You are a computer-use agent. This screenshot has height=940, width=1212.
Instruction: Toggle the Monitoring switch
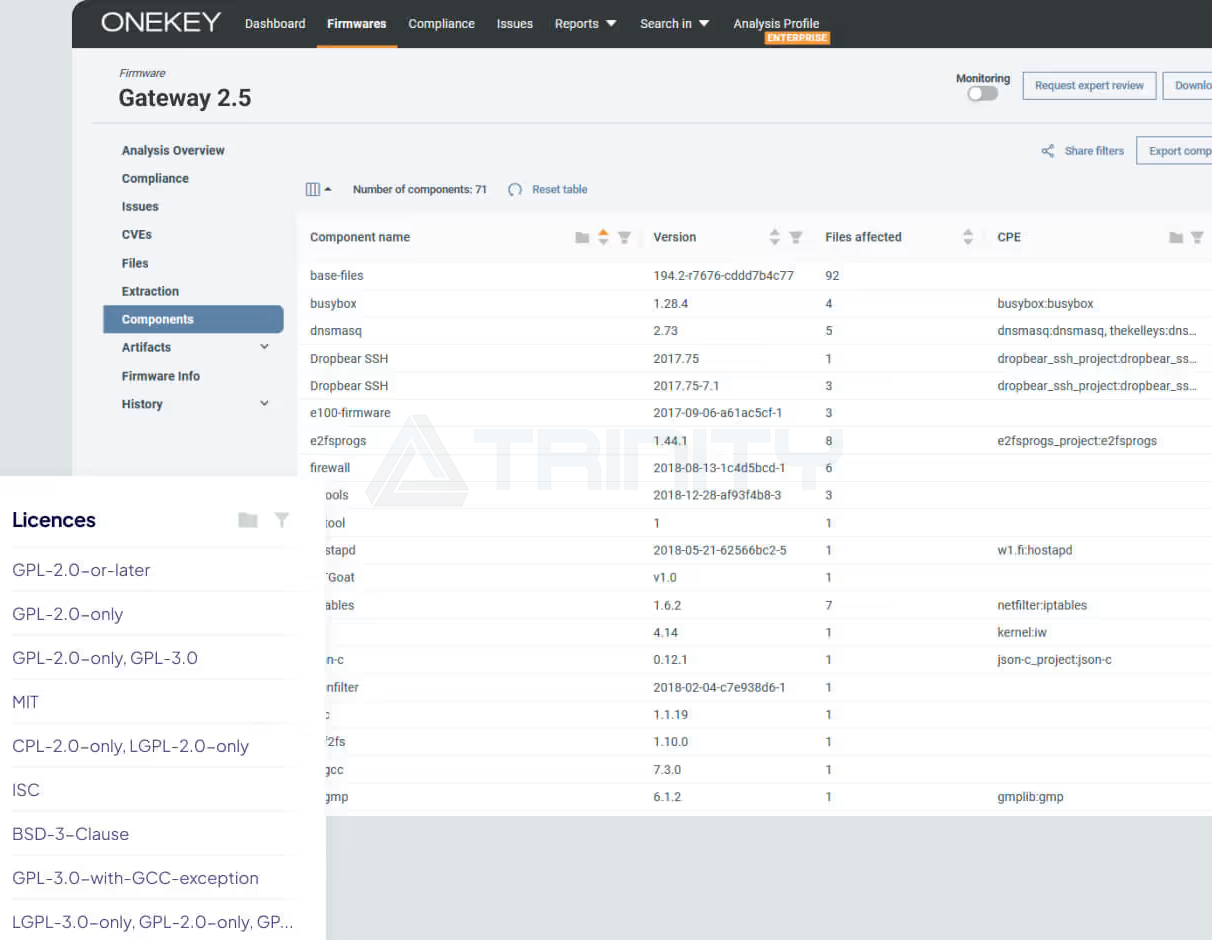coord(982,94)
